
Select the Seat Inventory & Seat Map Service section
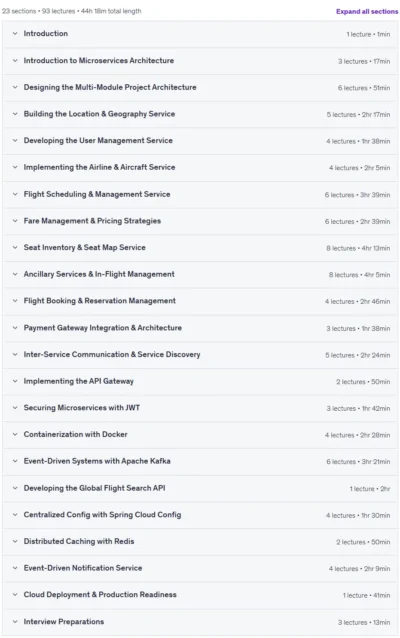pos(200,247)
